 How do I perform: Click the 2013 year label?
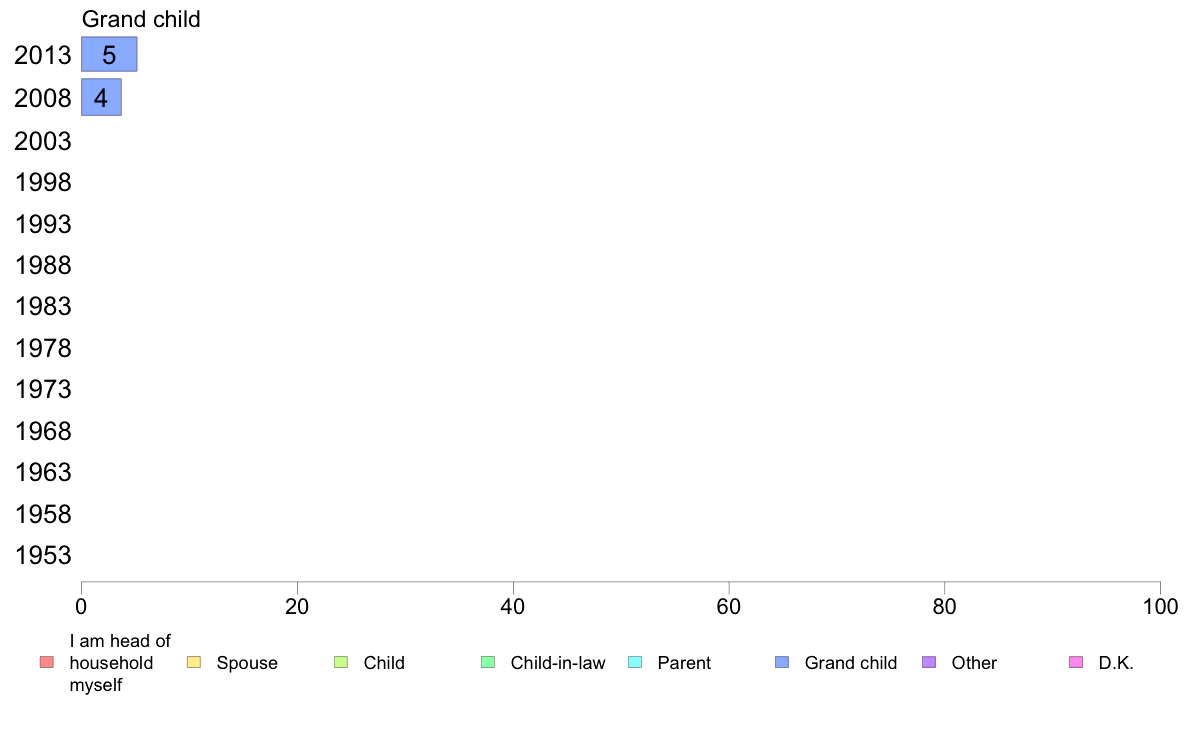tap(42, 55)
